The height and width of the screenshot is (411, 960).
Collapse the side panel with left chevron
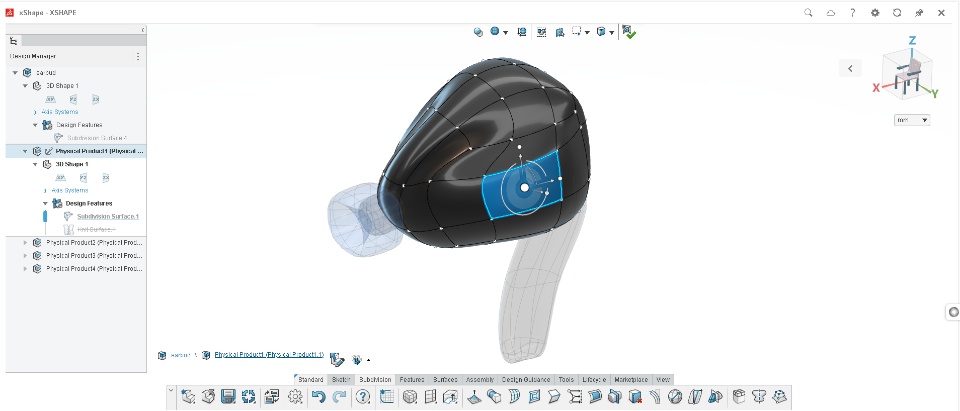click(143, 30)
